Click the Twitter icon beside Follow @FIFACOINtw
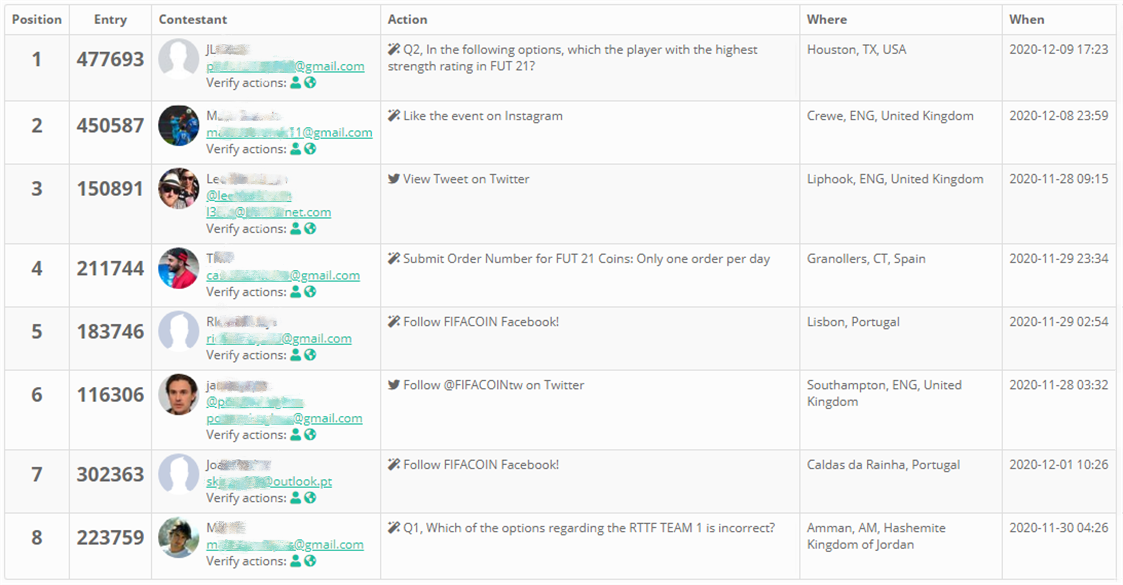The height and width of the screenshot is (585, 1123). [x=394, y=385]
